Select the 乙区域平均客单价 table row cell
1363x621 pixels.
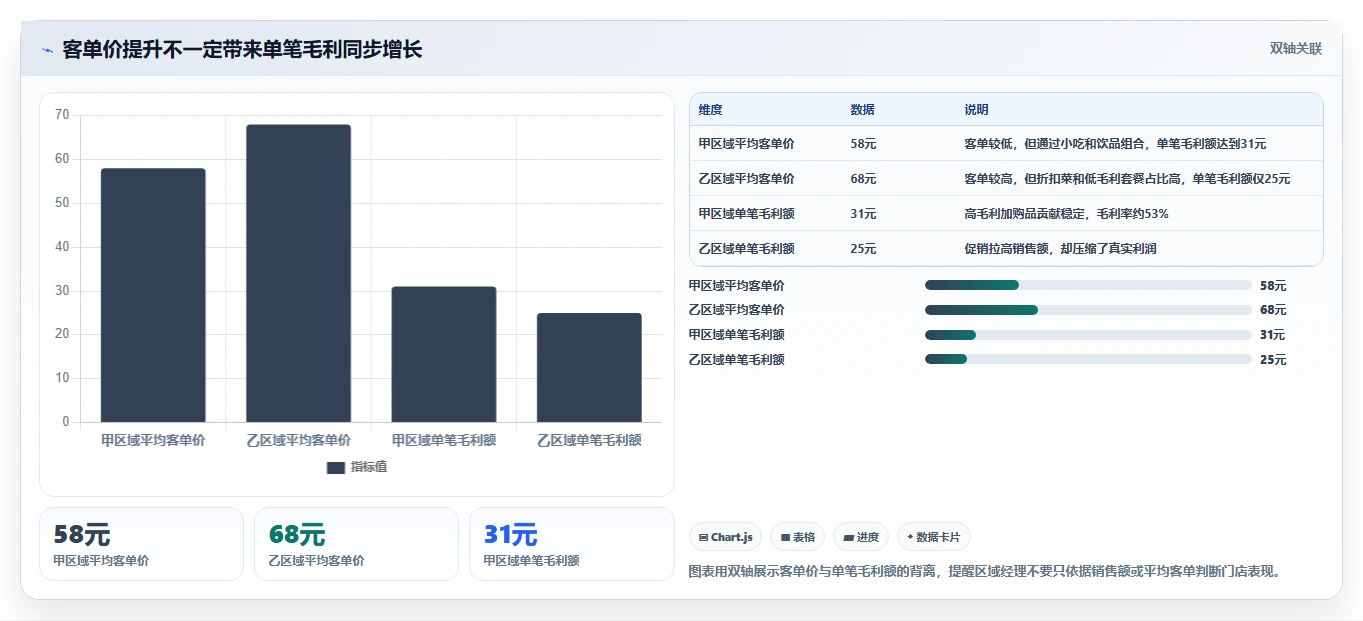746,179
